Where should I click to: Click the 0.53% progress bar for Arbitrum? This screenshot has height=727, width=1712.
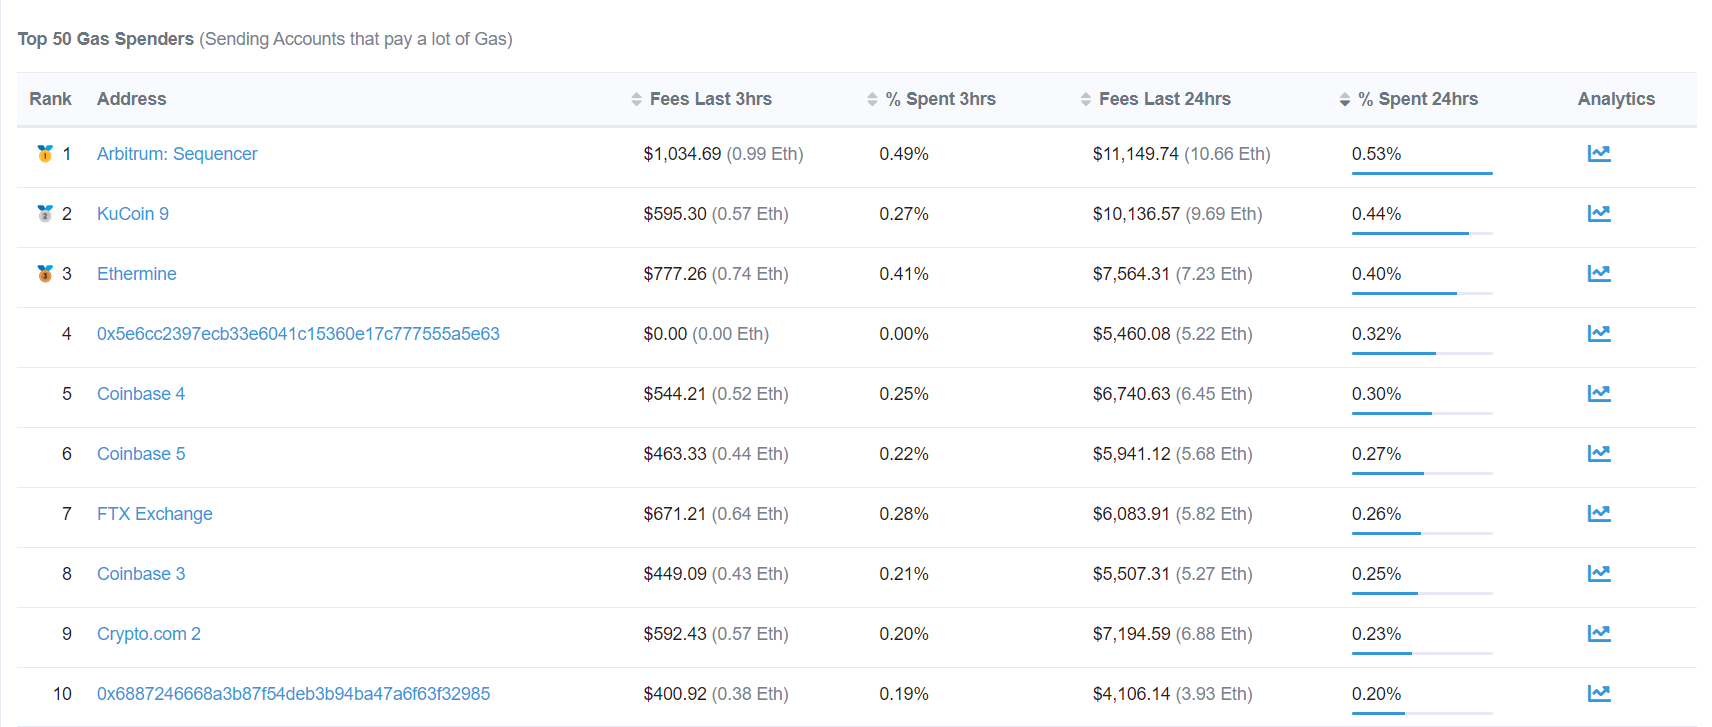point(1422,173)
